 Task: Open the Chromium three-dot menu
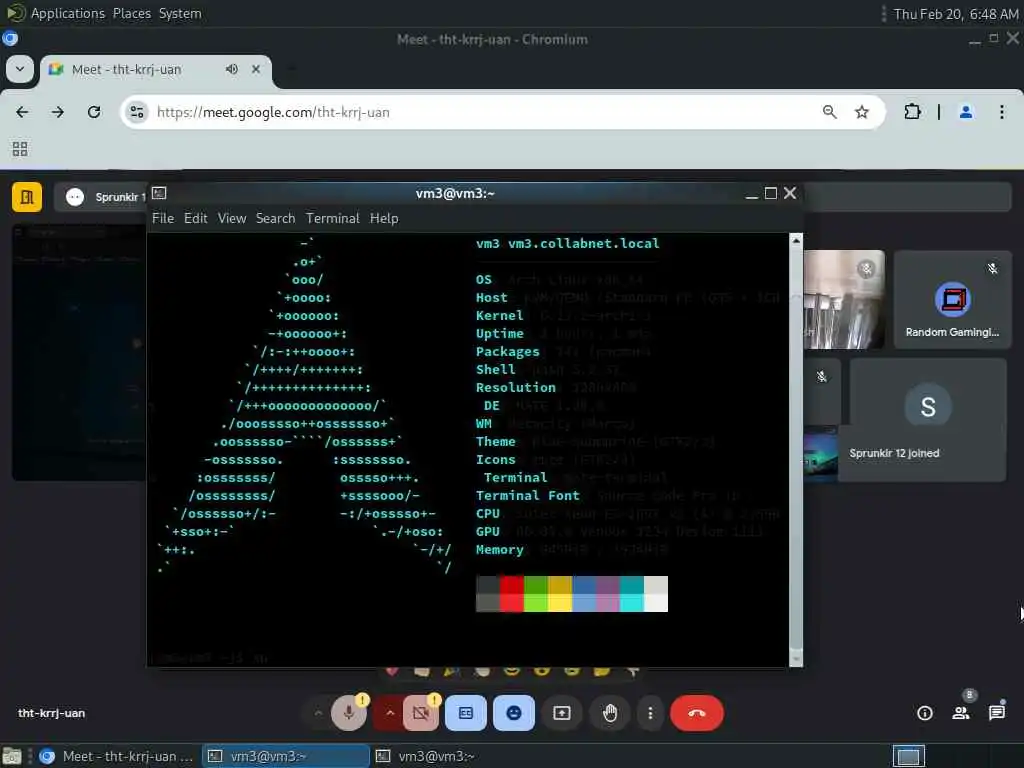click(x=1002, y=112)
